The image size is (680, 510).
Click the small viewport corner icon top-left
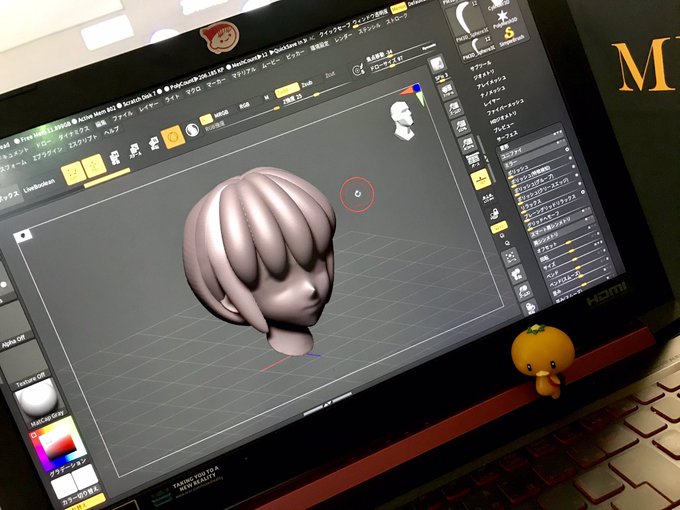[23, 236]
